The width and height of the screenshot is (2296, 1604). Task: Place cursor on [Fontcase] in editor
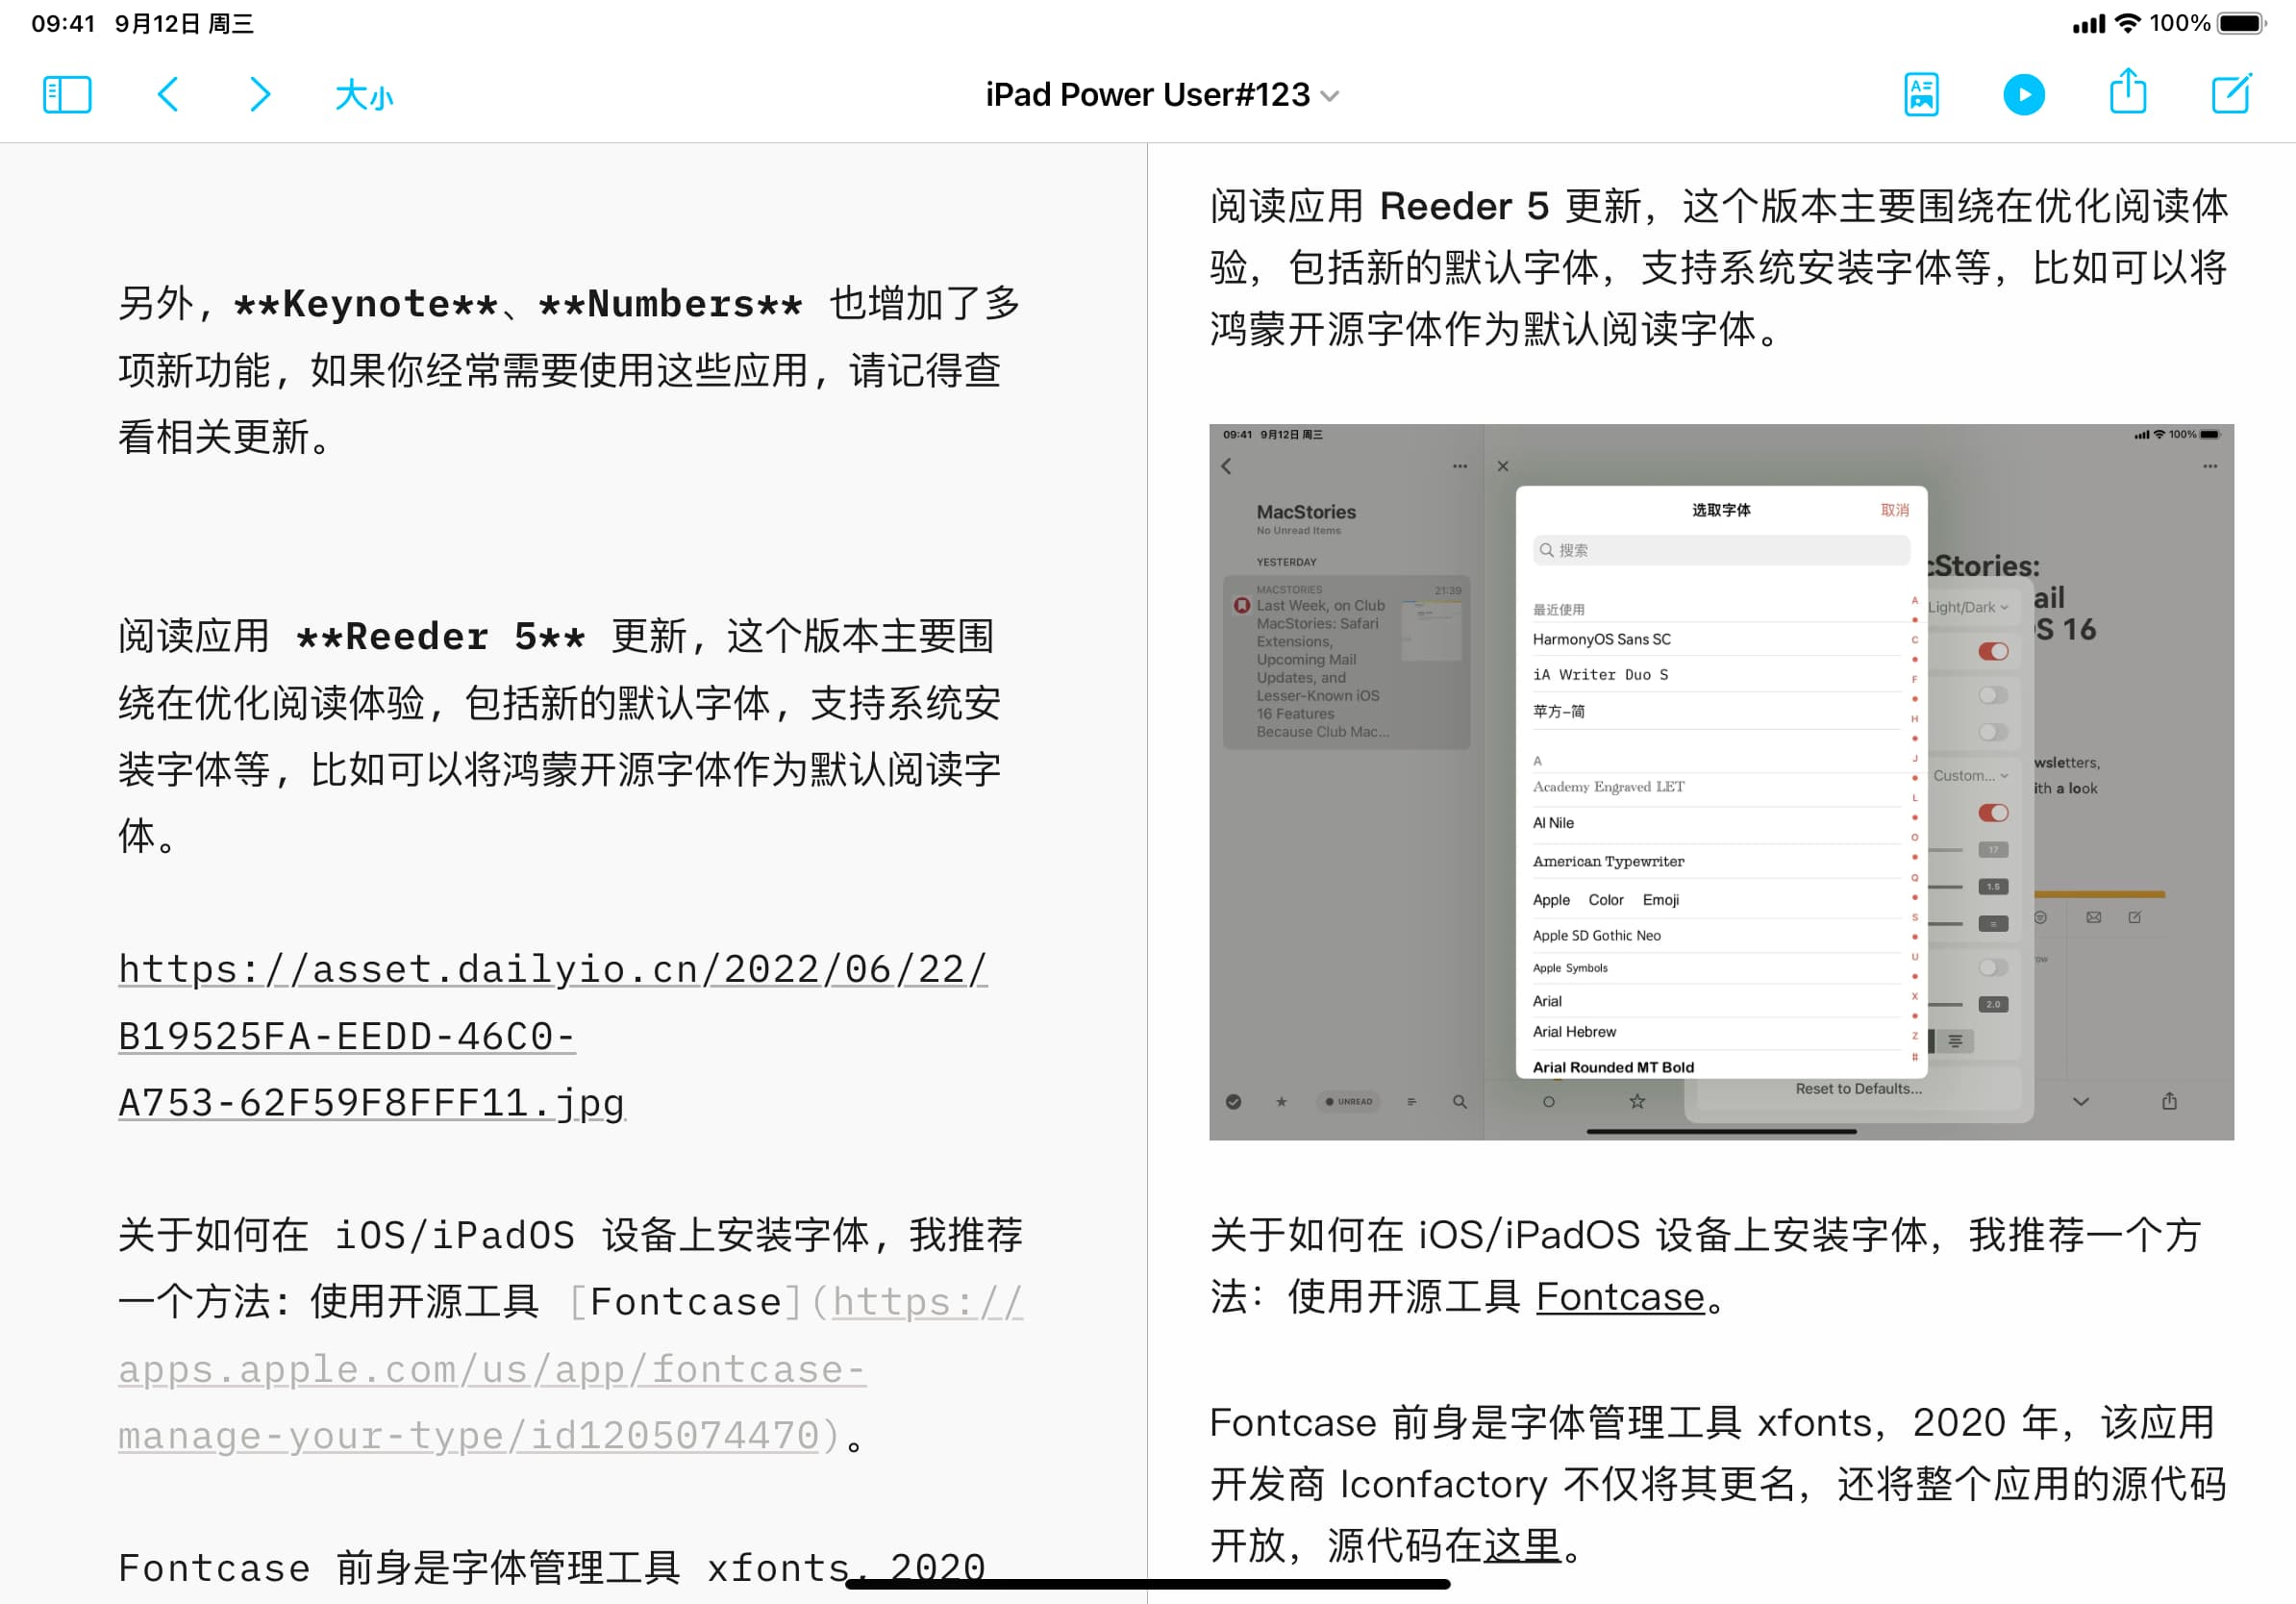[685, 1302]
